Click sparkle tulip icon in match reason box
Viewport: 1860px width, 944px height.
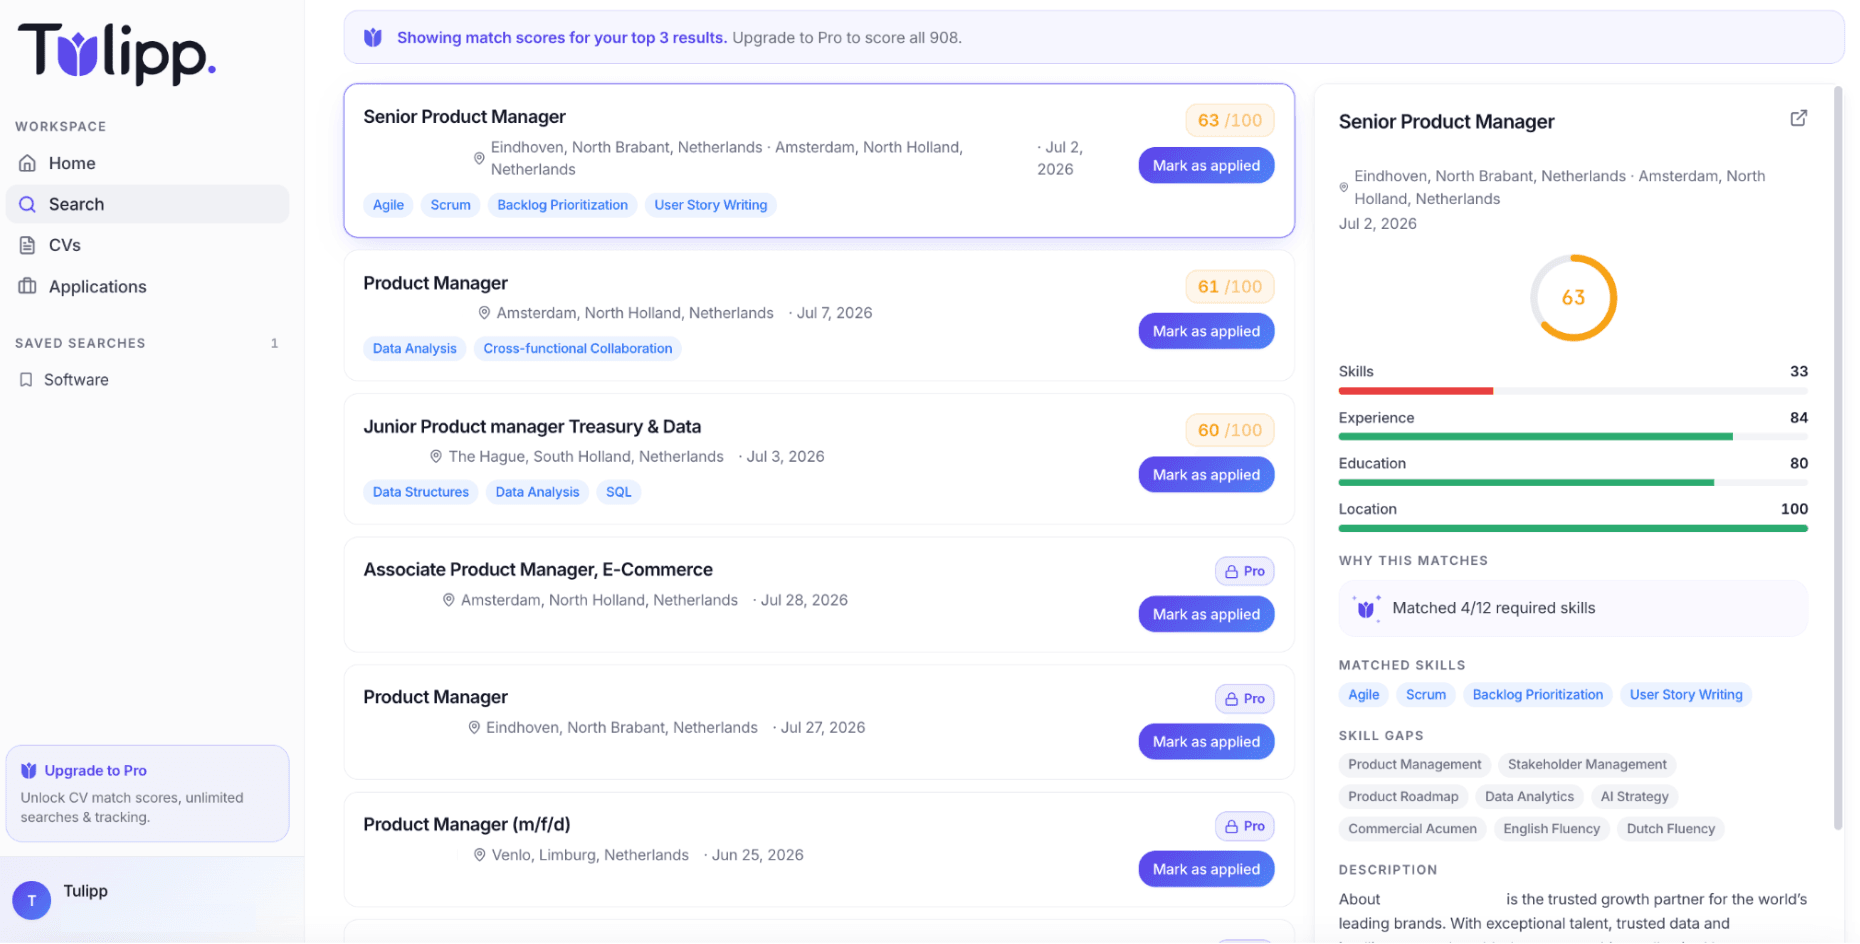[1366, 608]
